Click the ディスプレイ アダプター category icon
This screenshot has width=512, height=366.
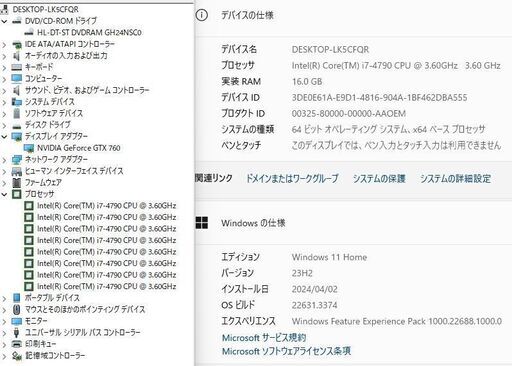point(17,136)
